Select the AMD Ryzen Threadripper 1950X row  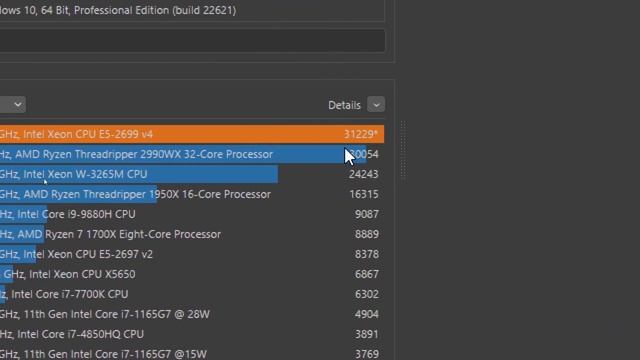click(192, 194)
